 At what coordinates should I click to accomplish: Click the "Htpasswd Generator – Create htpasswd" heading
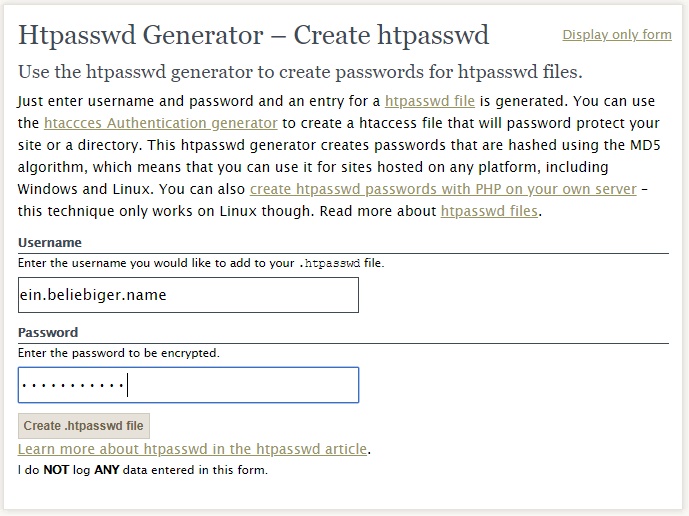pyautogui.click(x=254, y=36)
